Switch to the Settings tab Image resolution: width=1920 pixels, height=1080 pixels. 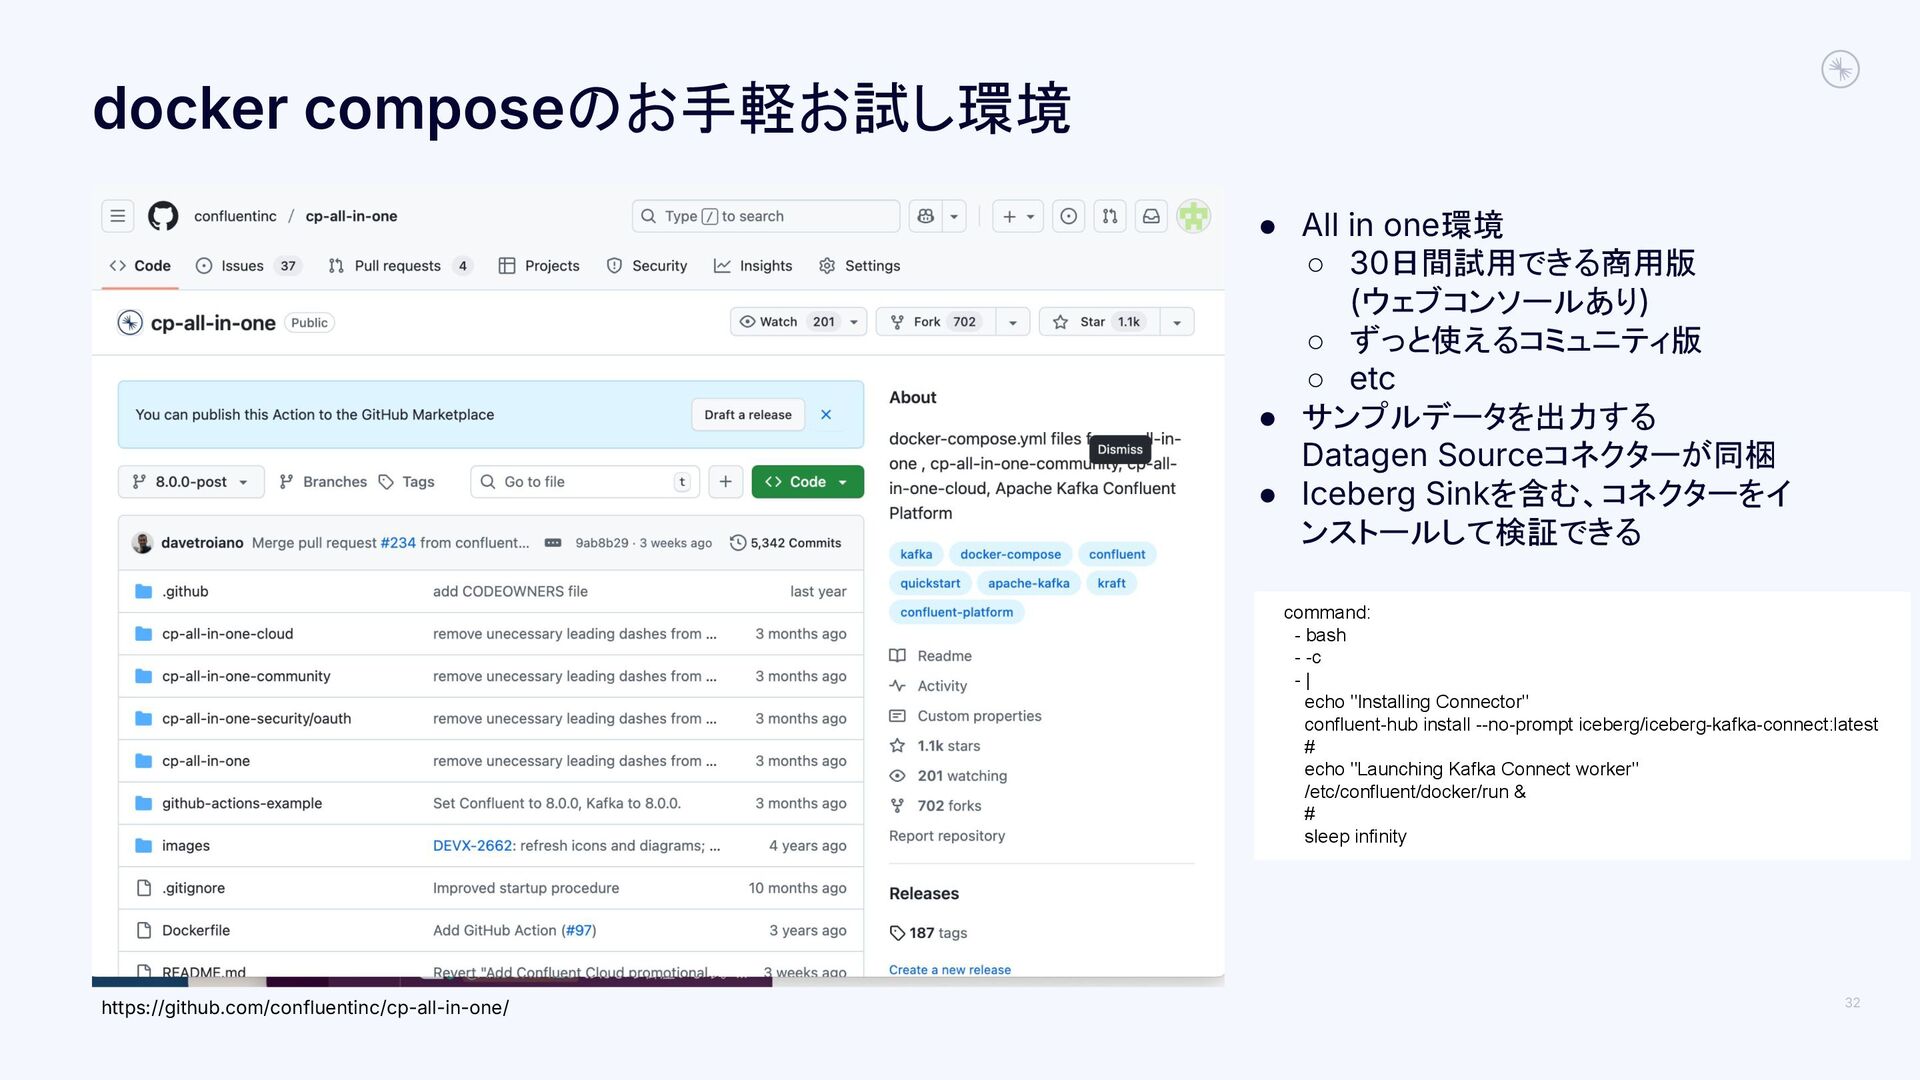860,266
